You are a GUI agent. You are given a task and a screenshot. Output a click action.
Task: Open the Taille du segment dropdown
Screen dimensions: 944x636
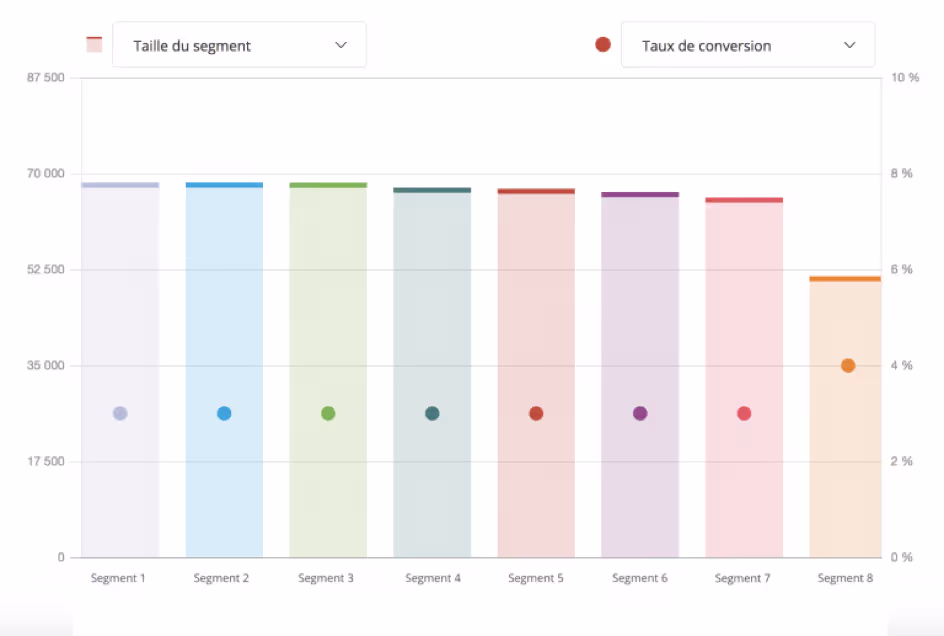(239, 44)
